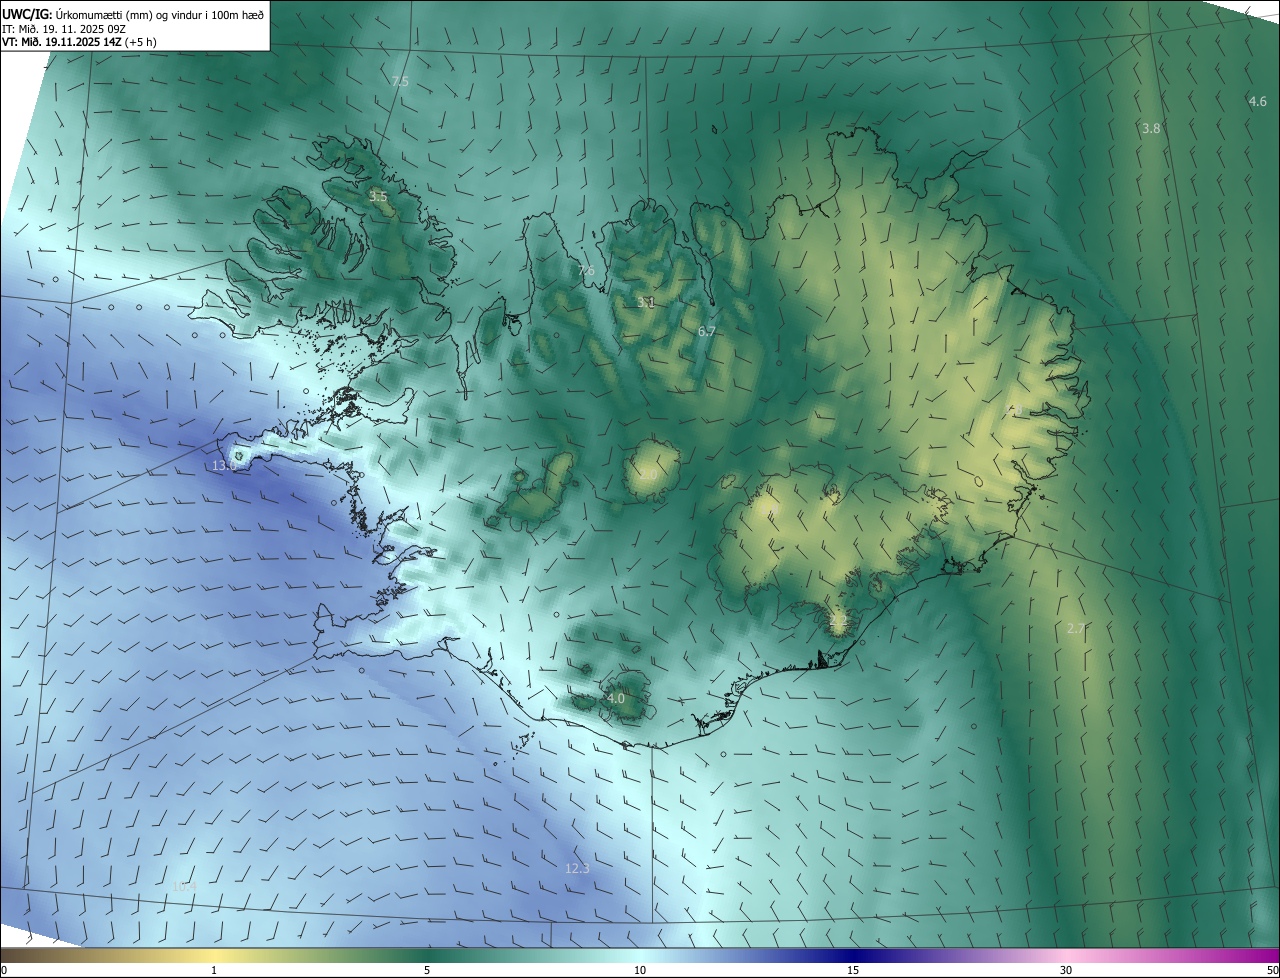Screen dimensions: 1280x978
Task: Click the valid time "VT: Mið. 19.11.2025 14Z (+5 h)"
Action: [x=79, y=42]
